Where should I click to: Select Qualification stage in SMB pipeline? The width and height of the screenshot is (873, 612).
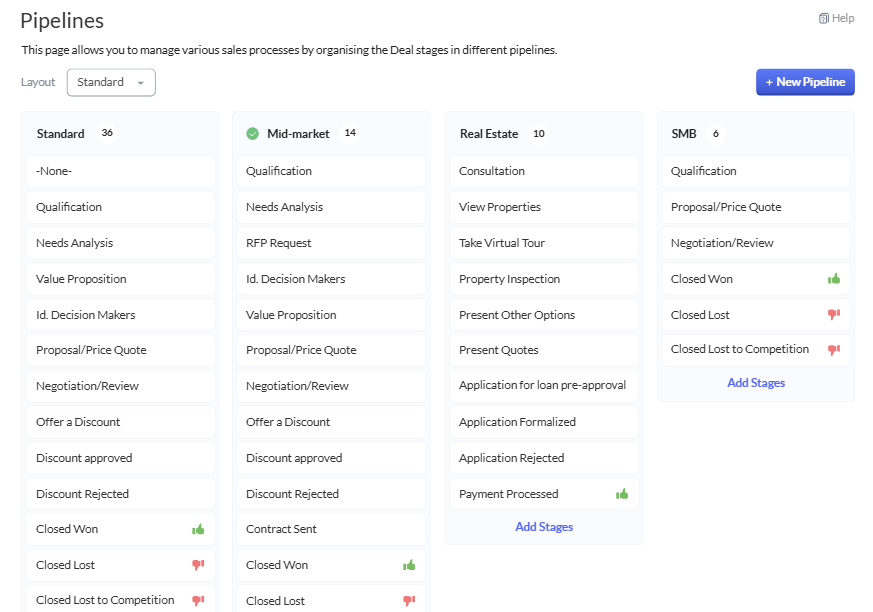pos(756,172)
